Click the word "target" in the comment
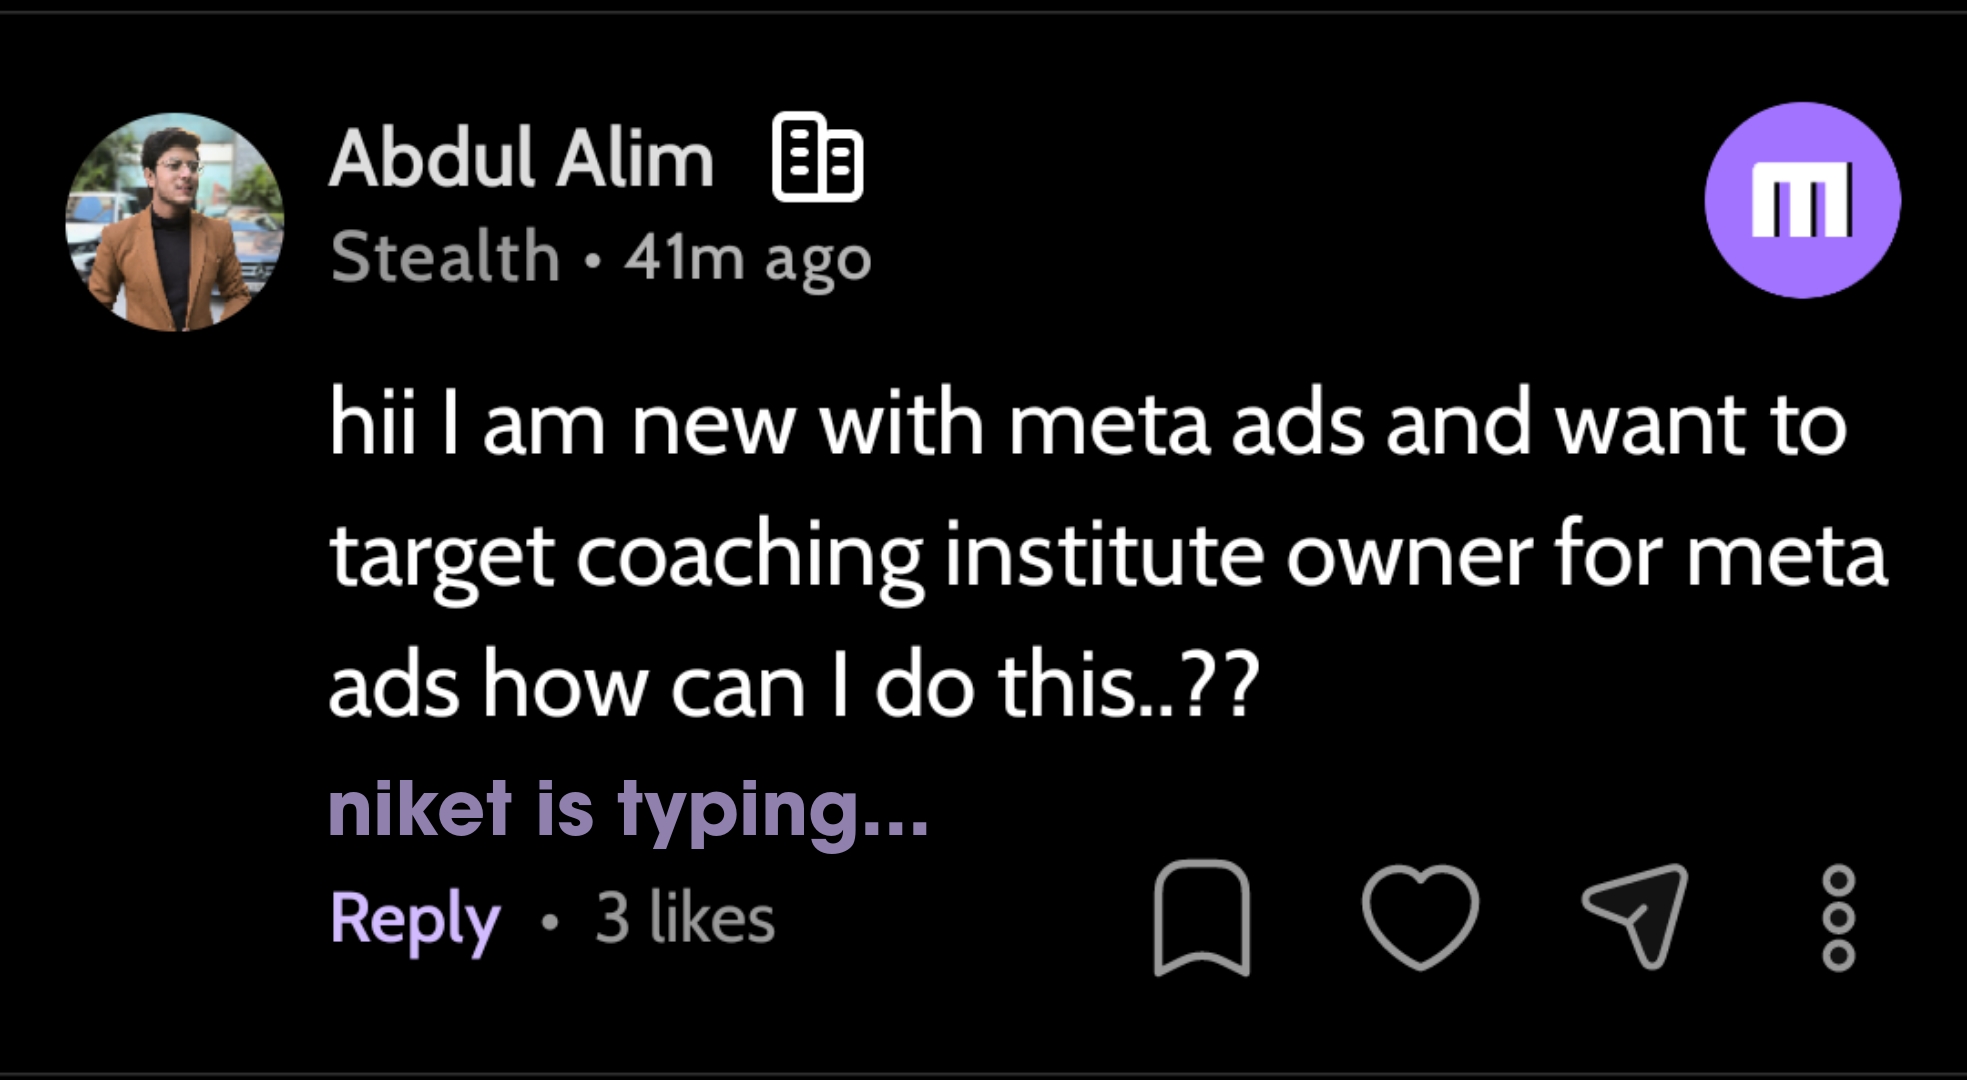The height and width of the screenshot is (1080, 1967). pos(442,558)
